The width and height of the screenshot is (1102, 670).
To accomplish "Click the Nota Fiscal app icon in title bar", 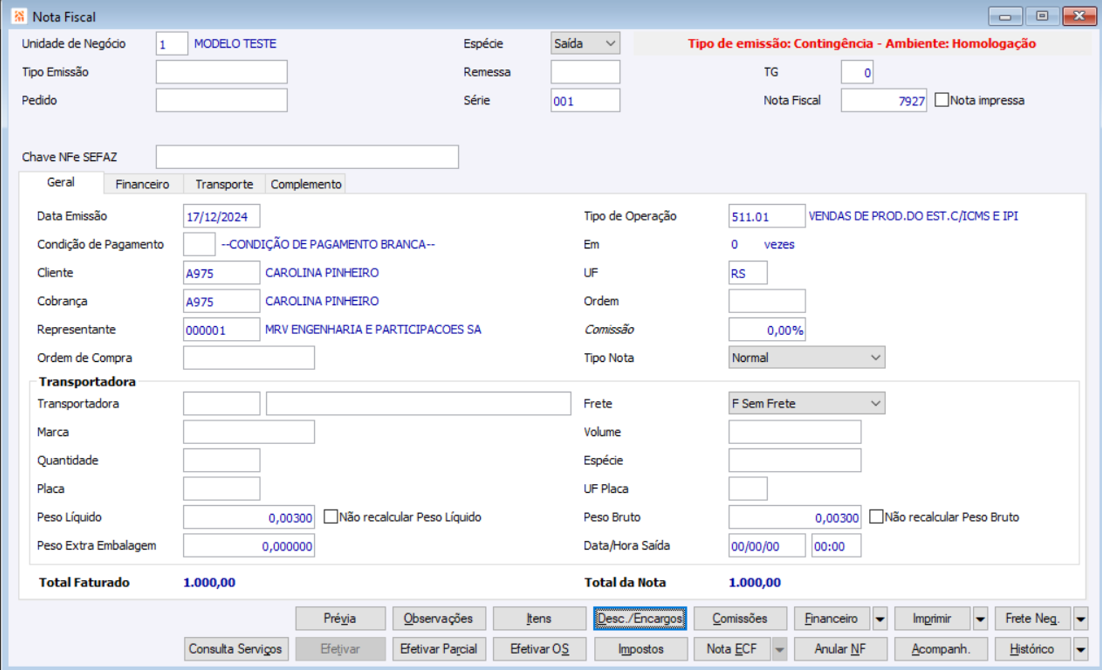I will tap(20, 15).
